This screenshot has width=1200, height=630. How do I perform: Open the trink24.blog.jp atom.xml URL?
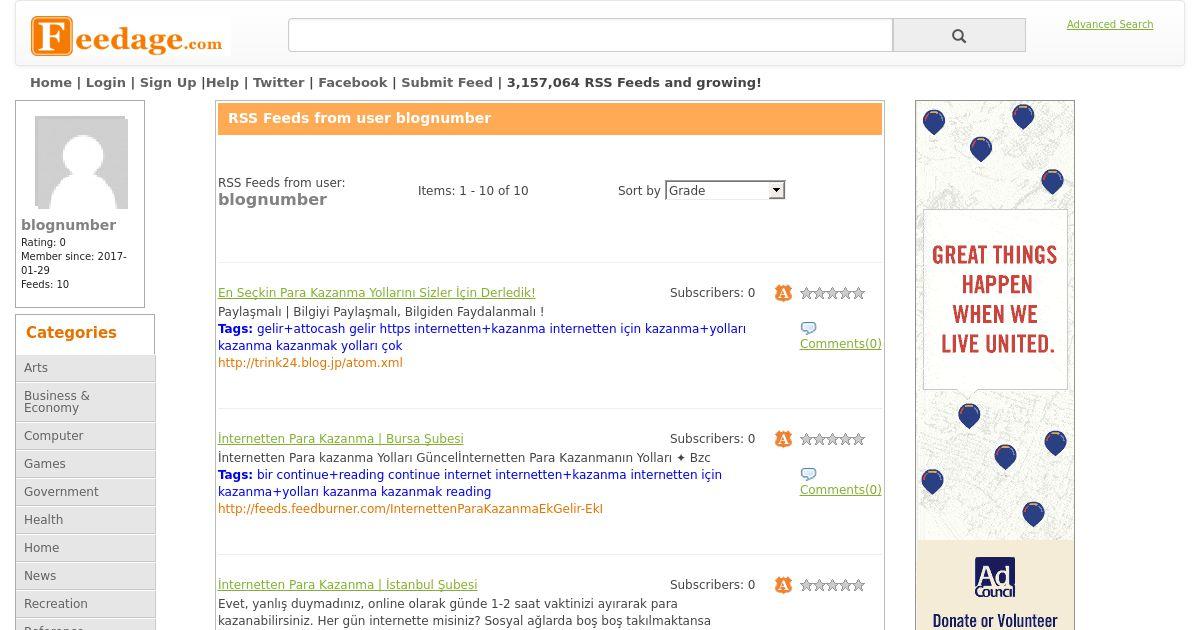pyautogui.click(x=310, y=363)
